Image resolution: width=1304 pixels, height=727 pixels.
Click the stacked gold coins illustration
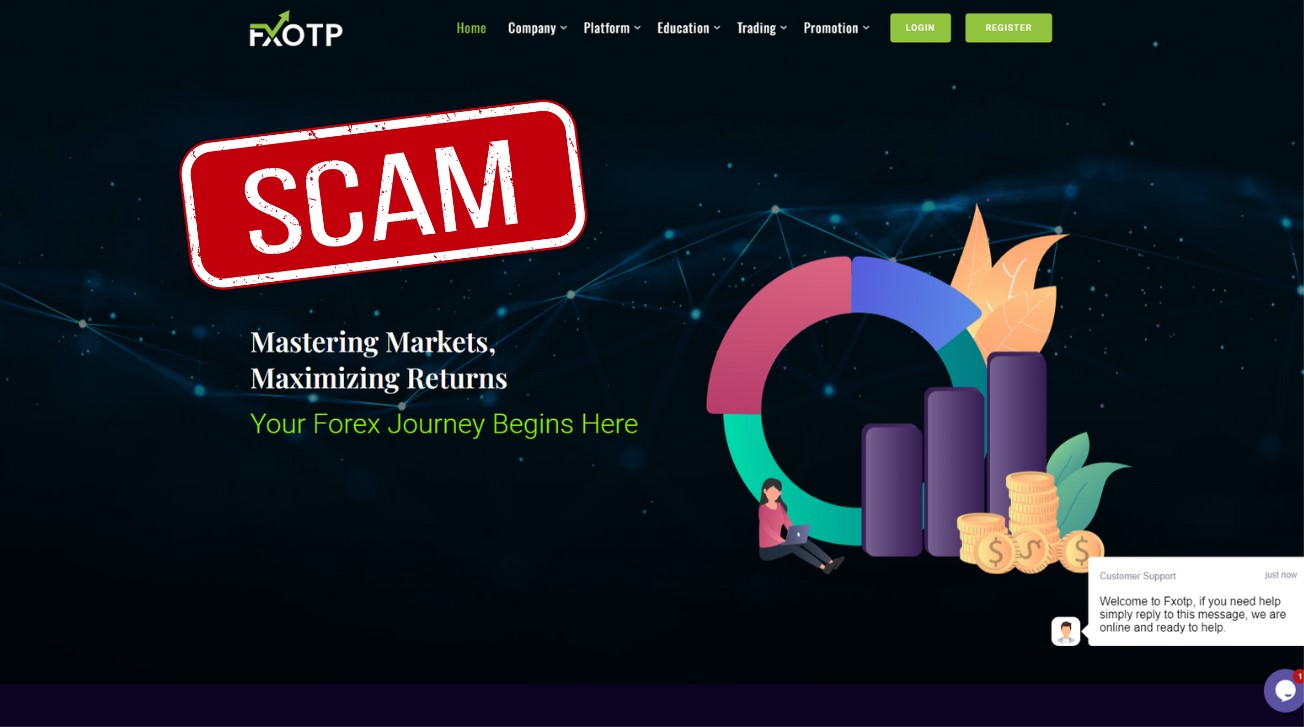click(x=1030, y=524)
